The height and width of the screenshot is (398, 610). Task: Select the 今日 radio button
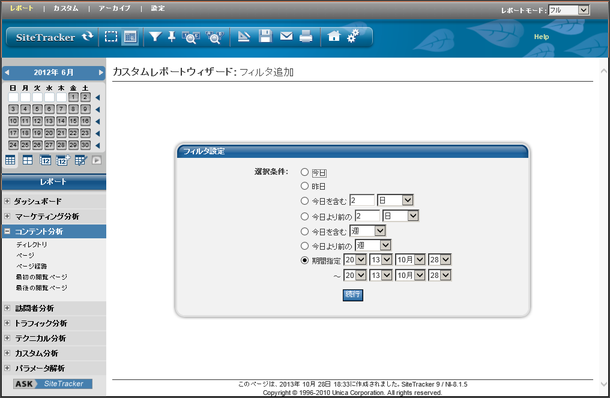pos(305,172)
